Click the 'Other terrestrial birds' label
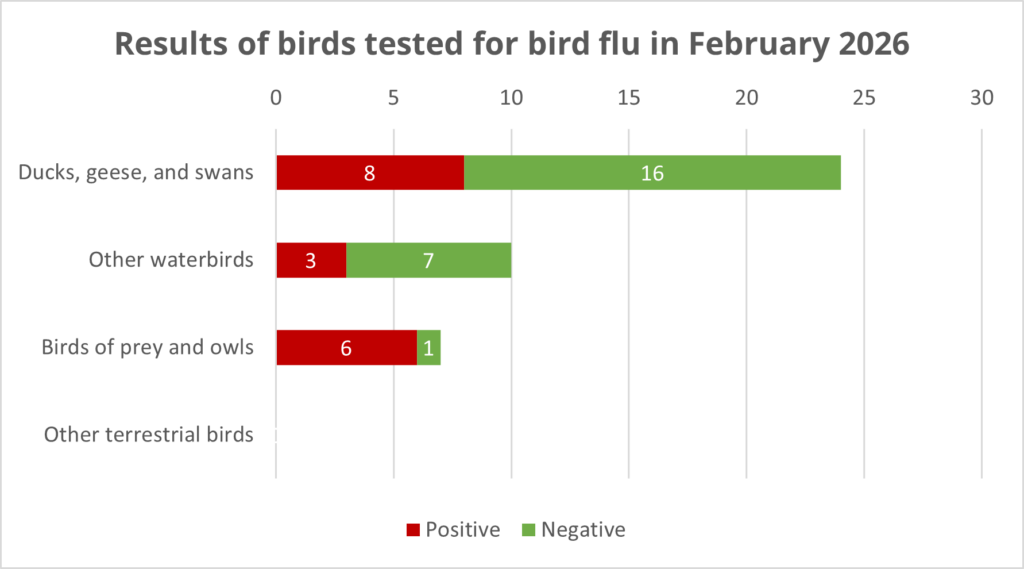The height and width of the screenshot is (569, 1024). coord(148,435)
